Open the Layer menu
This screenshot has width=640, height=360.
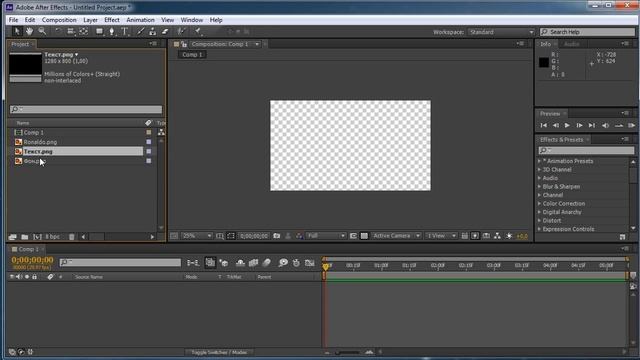[90, 20]
